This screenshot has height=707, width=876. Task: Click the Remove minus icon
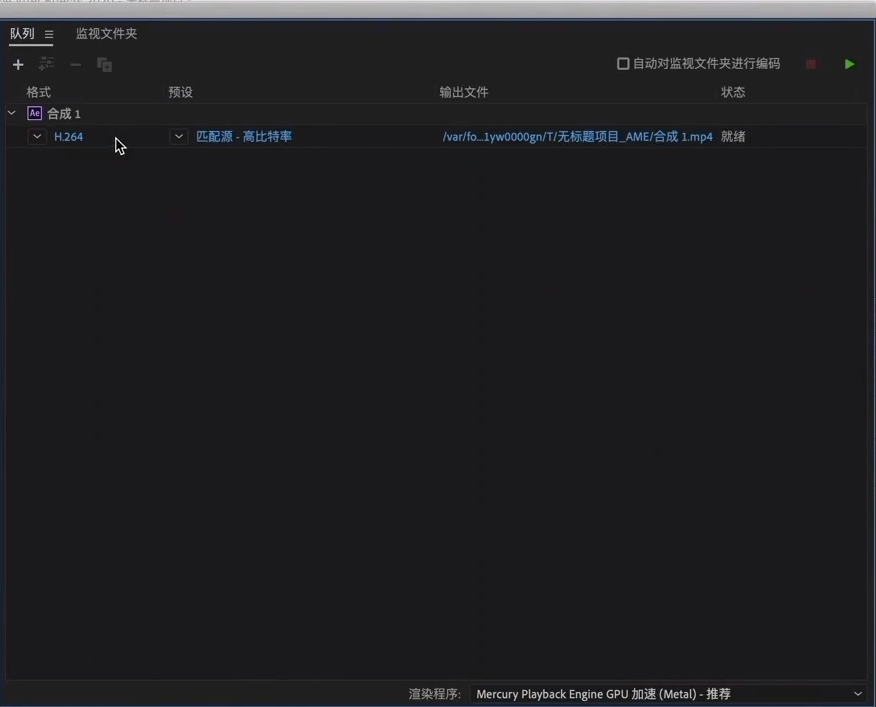[x=75, y=65]
